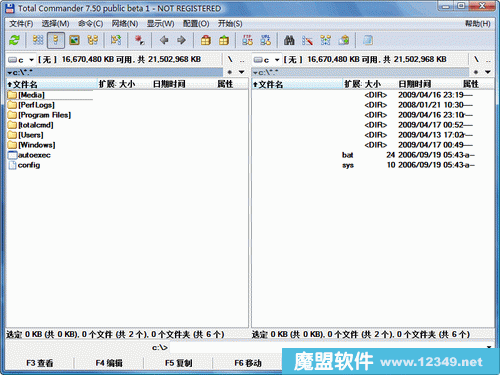Click the red star toolbar icon
This screenshot has height=375, width=500.
pyautogui.click(x=139, y=40)
